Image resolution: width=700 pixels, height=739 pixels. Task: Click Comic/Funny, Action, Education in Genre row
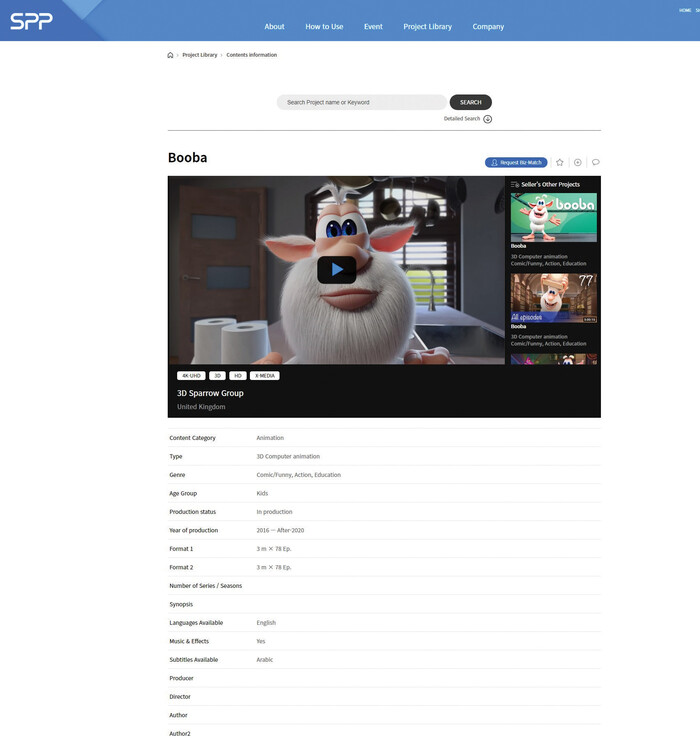pyautogui.click(x=298, y=475)
